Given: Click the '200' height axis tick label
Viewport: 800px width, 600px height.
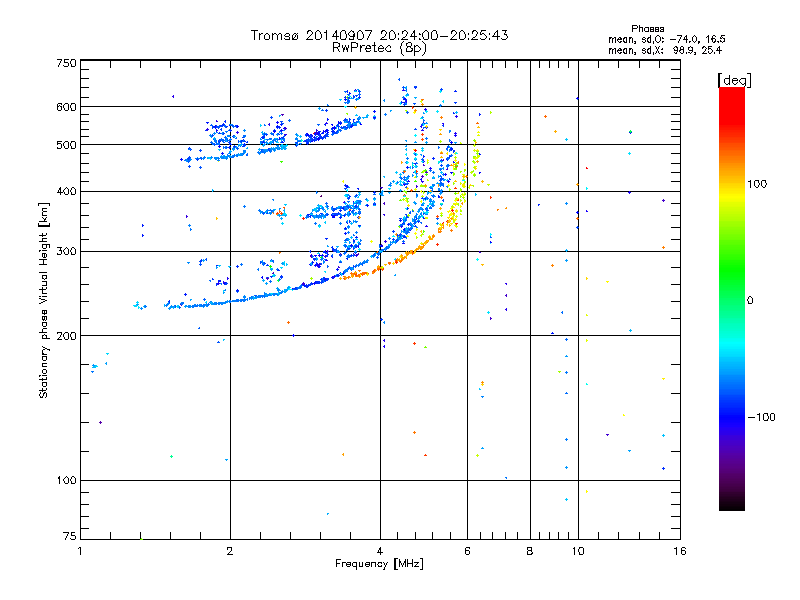Looking at the screenshot, I should point(66,336).
